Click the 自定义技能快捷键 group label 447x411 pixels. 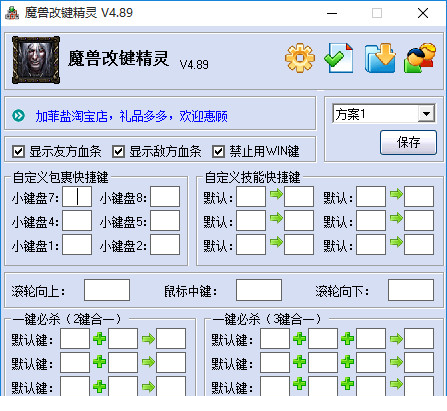click(x=252, y=177)
